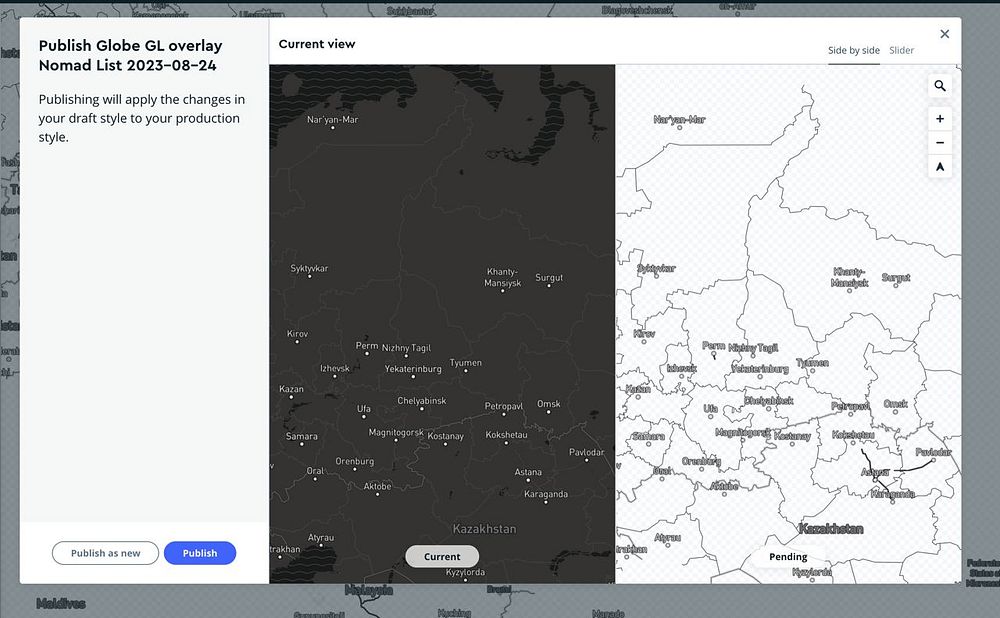The width and height of the screenshot is (1000, 618).
Task: Click Karaganda label on the dark map
Action: (x=546, y=494)
